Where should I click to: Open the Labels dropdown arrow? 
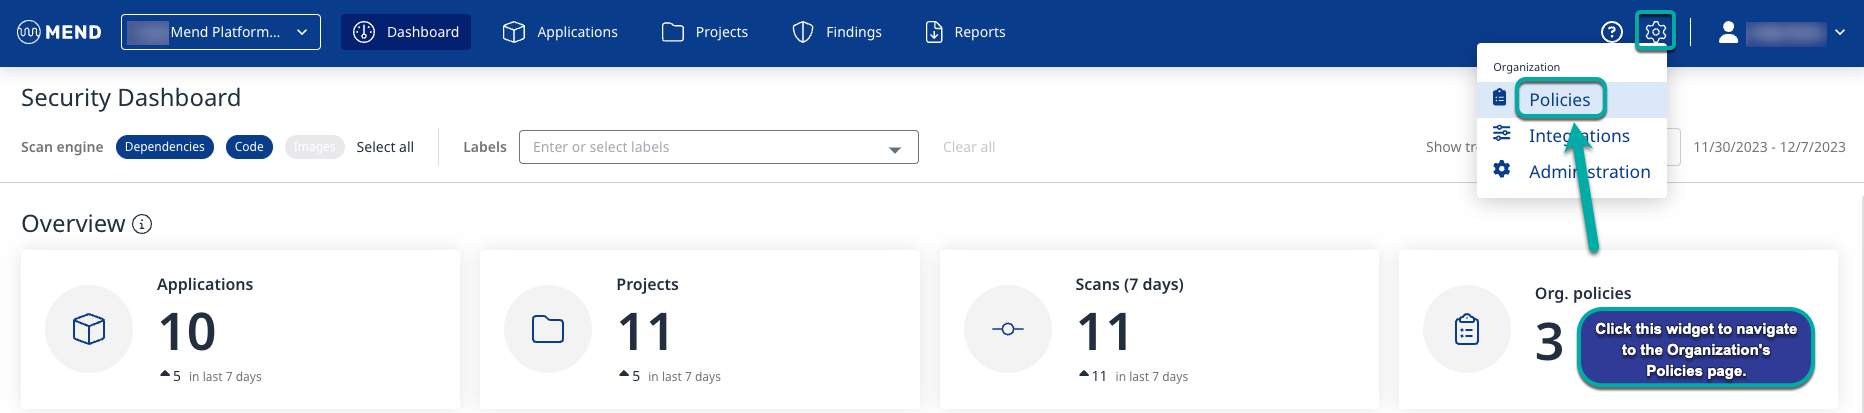click(894, 149)
